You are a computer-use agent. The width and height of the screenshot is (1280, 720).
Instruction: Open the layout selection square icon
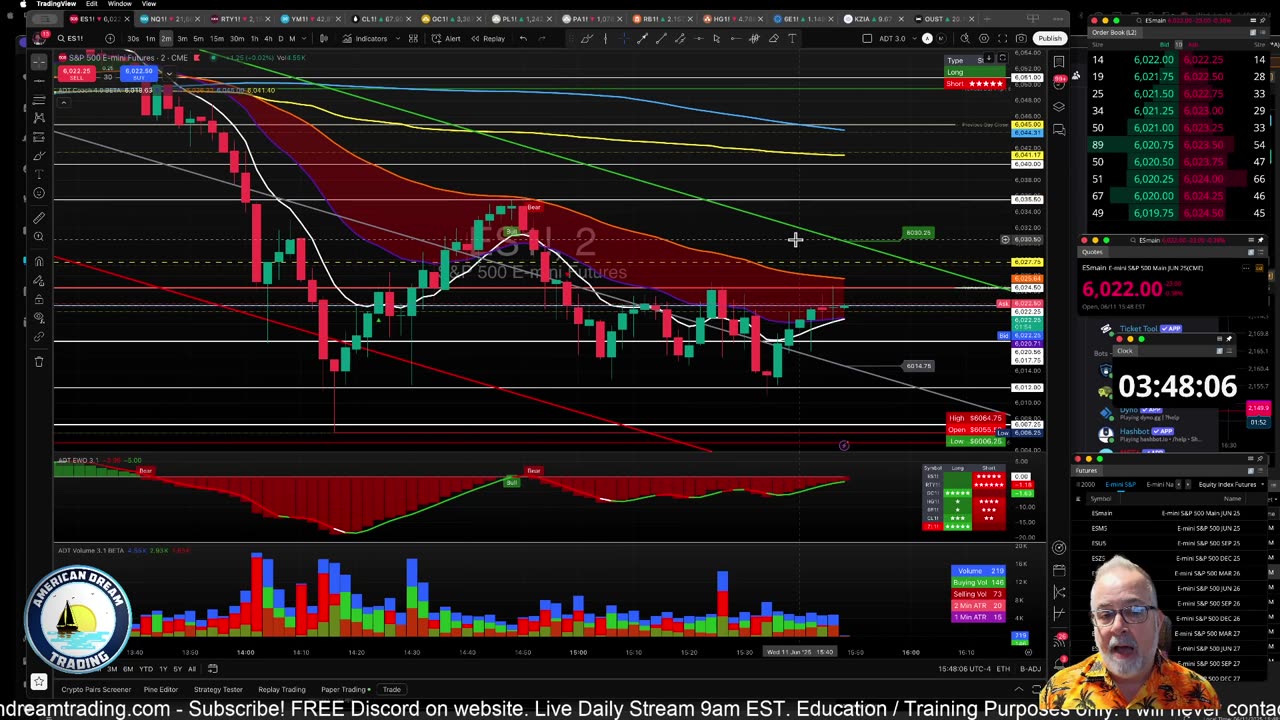pyautogui.click(x=867, y=38)
